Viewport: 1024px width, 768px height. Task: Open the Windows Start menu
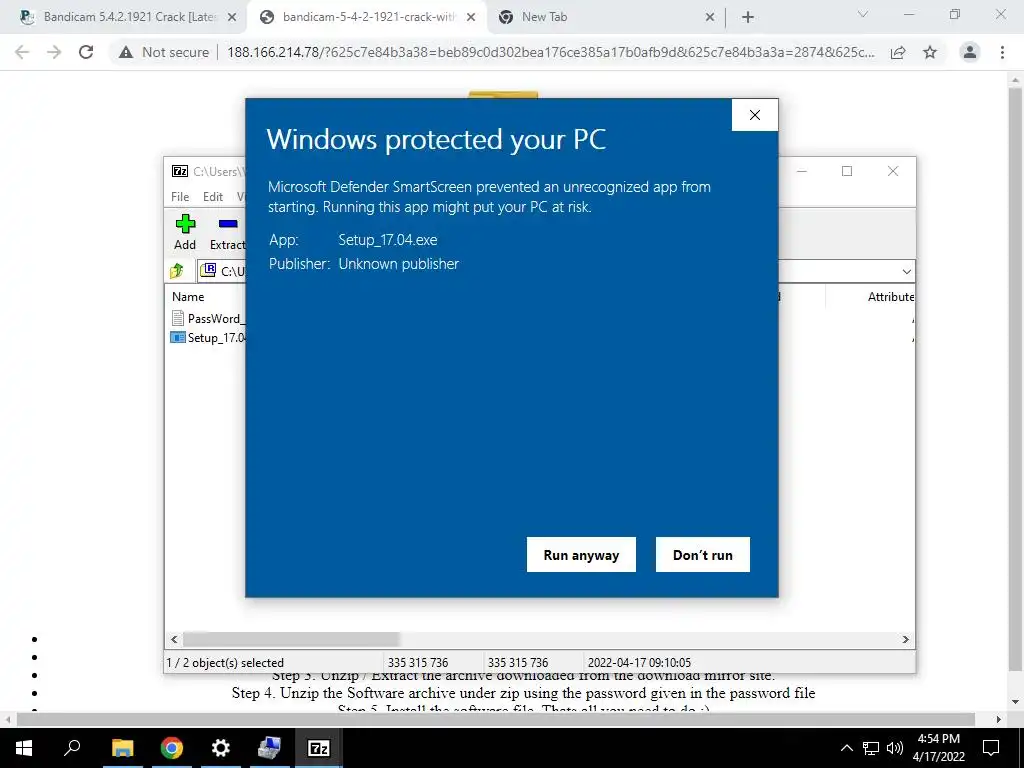point(24,748)
